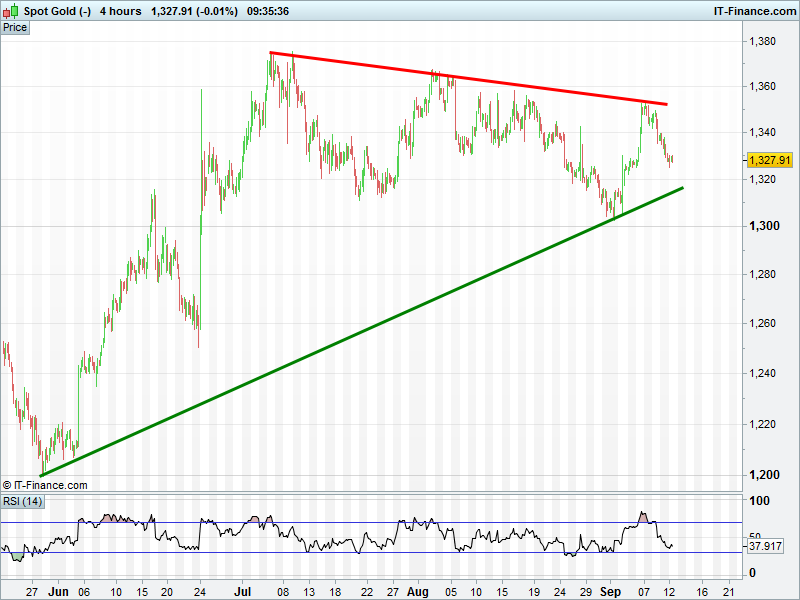The height and width of the screenshot is (600, 800).
Task: Click the RSI (14) indicator label
Action: [22, 502]
